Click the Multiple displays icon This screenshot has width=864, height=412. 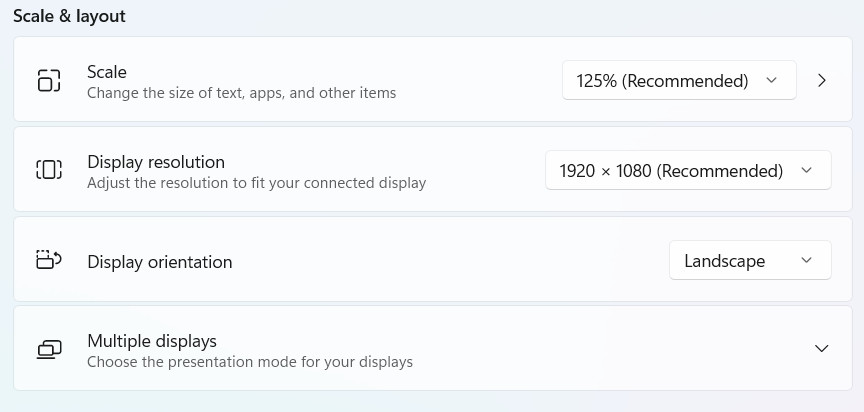(49, 350)
